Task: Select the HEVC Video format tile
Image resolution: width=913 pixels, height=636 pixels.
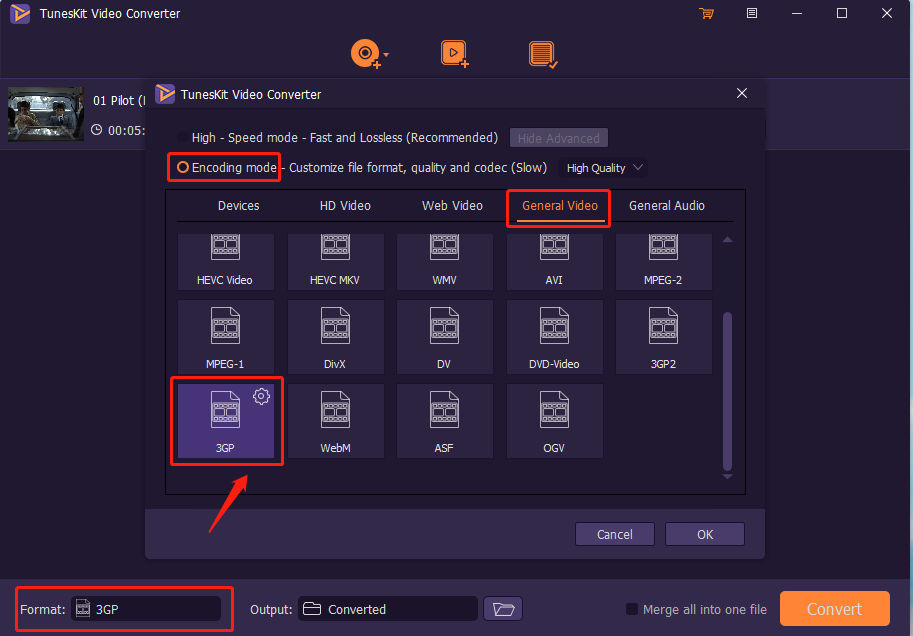Action: [225, 262]
